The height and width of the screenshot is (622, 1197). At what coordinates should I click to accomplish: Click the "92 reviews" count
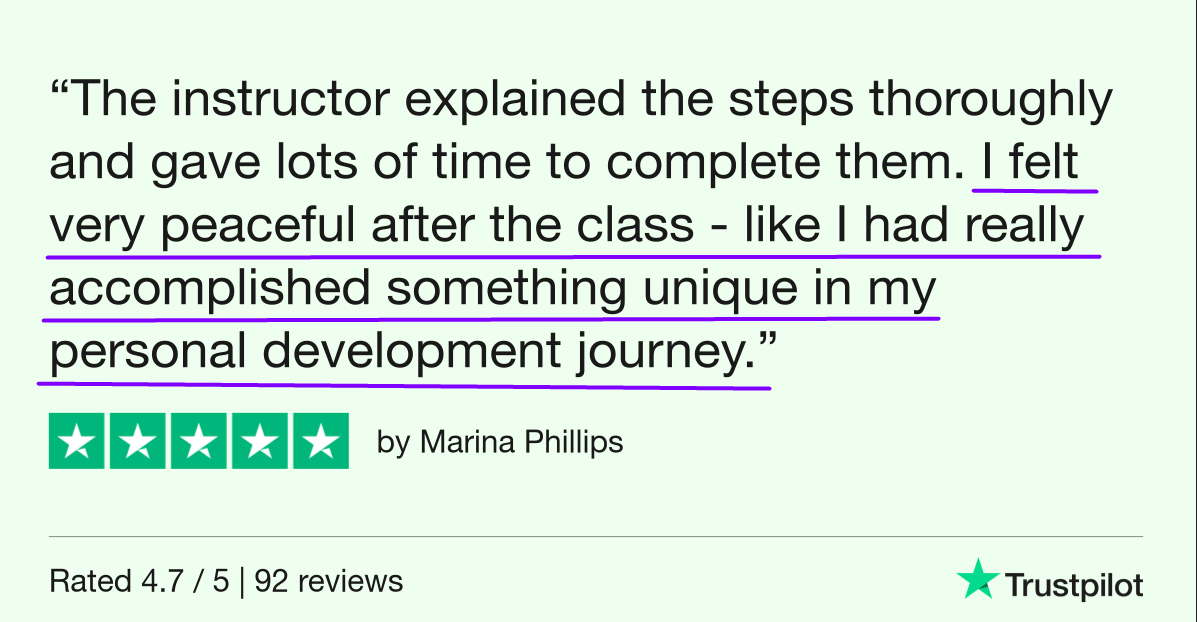point(329,581)
